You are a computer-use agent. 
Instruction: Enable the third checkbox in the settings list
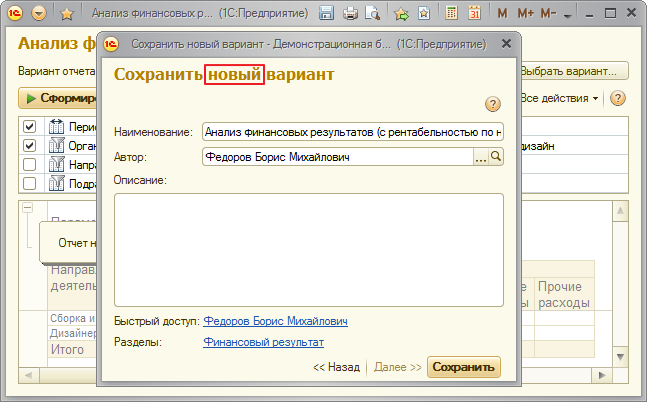point(30,165)
